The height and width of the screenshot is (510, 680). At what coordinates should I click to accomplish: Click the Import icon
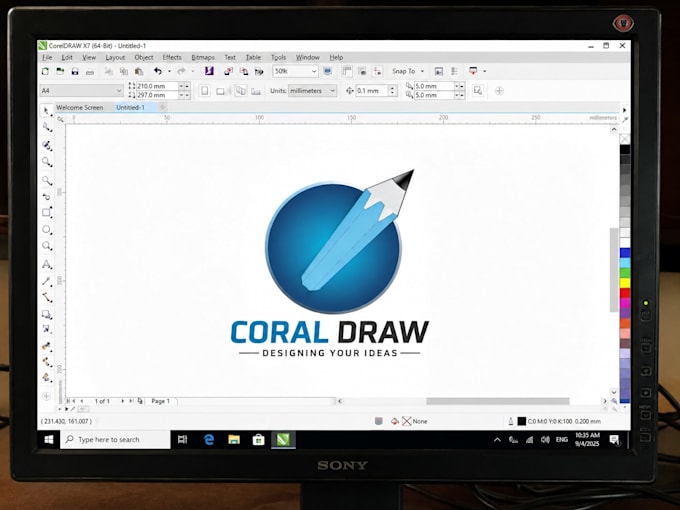click(x=228, y=71)
